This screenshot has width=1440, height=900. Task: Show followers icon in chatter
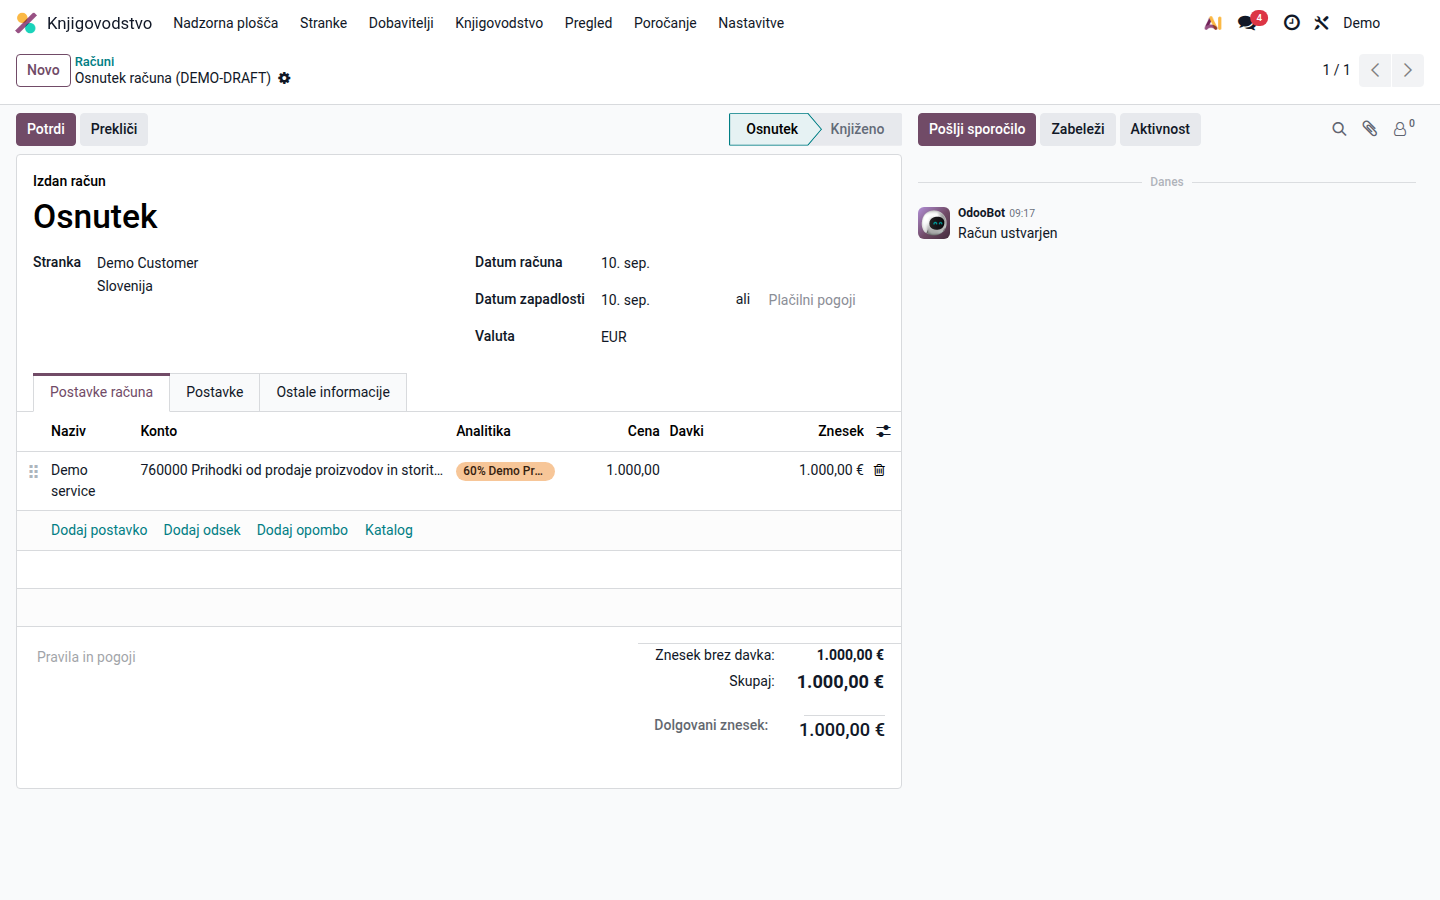1403,128
